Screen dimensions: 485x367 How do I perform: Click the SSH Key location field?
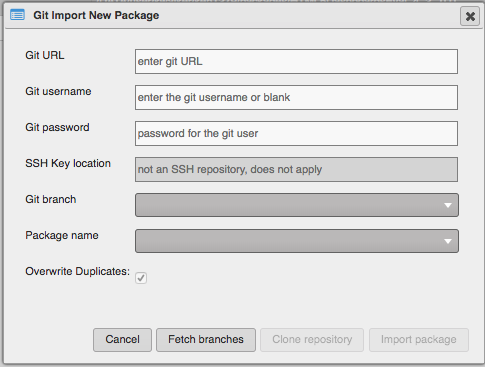296,169
